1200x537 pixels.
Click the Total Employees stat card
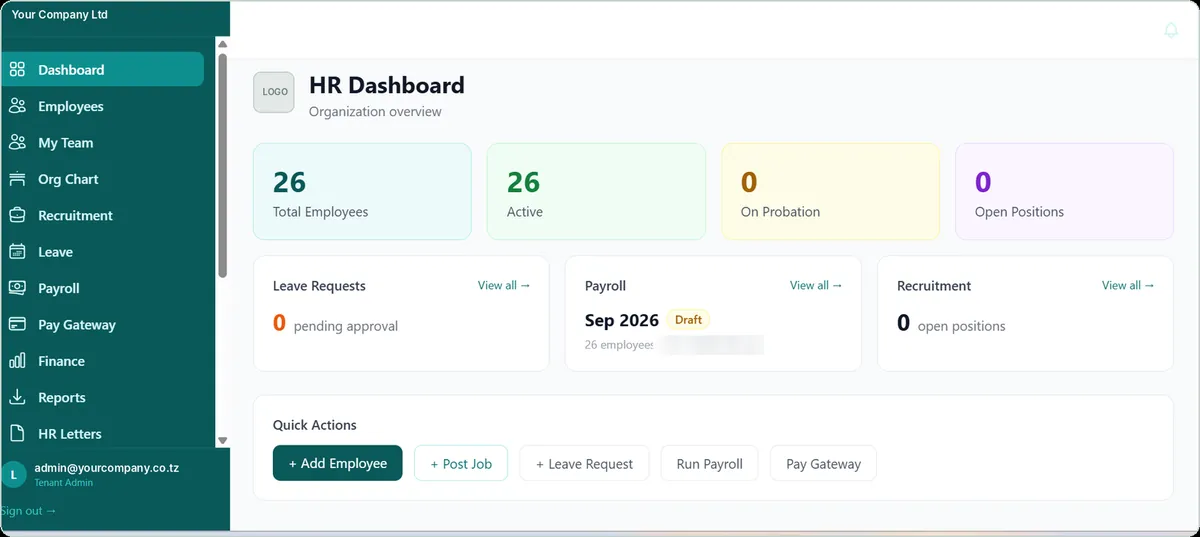pos(362,191)
